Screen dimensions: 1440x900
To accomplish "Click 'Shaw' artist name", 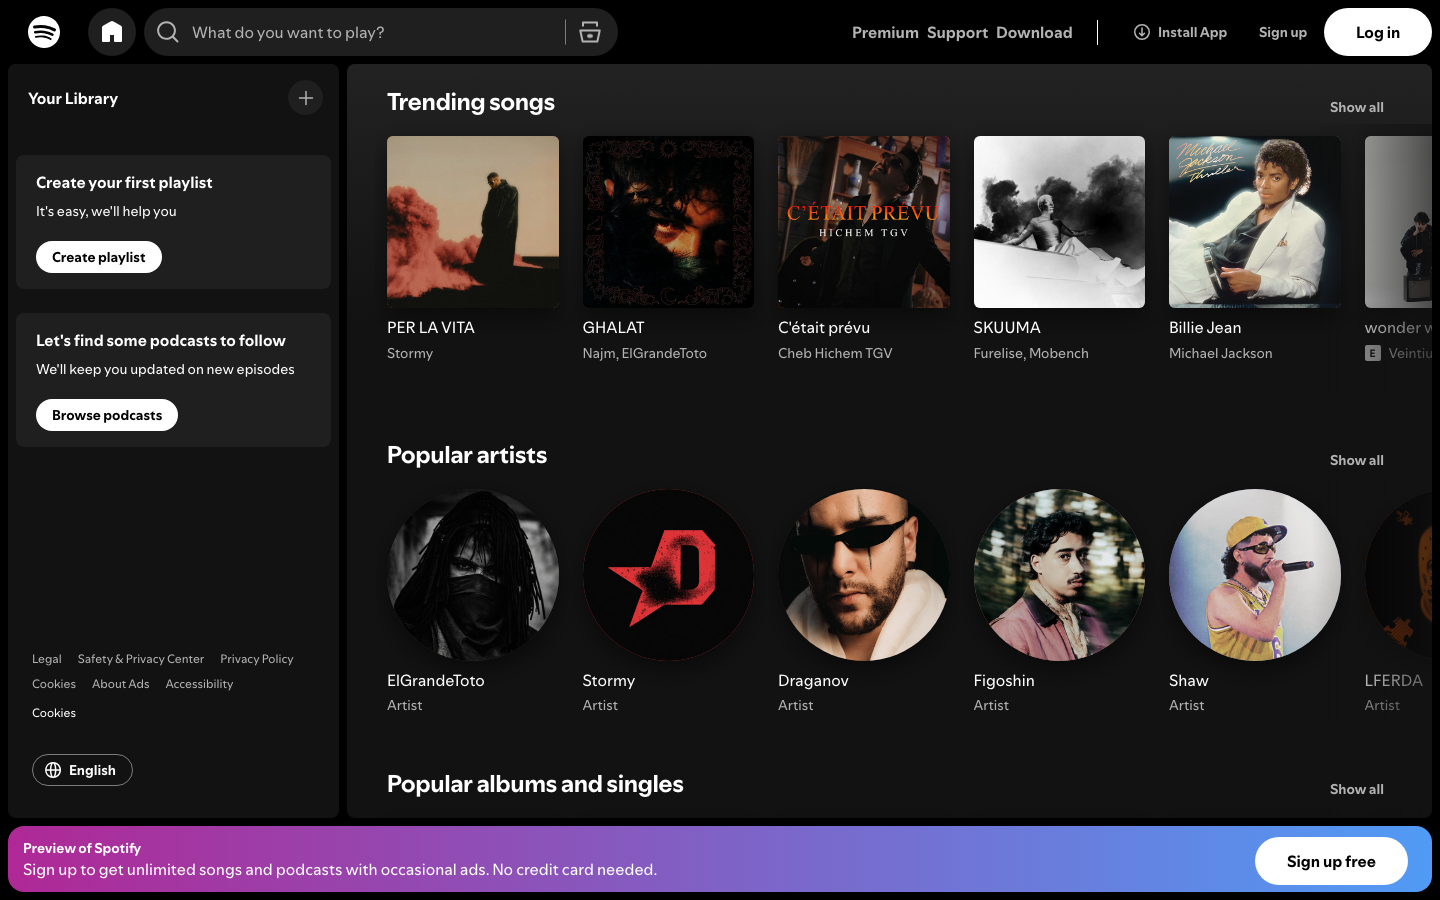I will tap(1189, 680).
